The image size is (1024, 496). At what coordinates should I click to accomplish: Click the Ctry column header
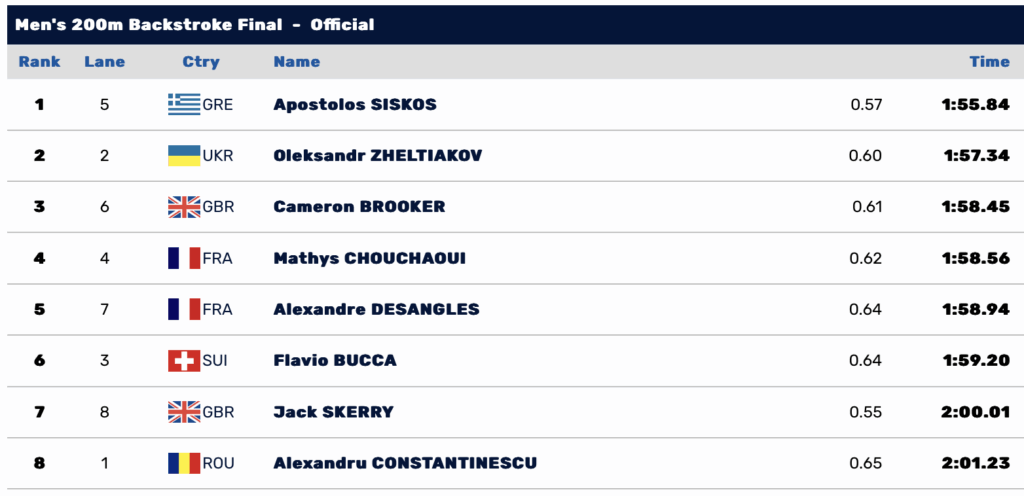click(201, 62)
